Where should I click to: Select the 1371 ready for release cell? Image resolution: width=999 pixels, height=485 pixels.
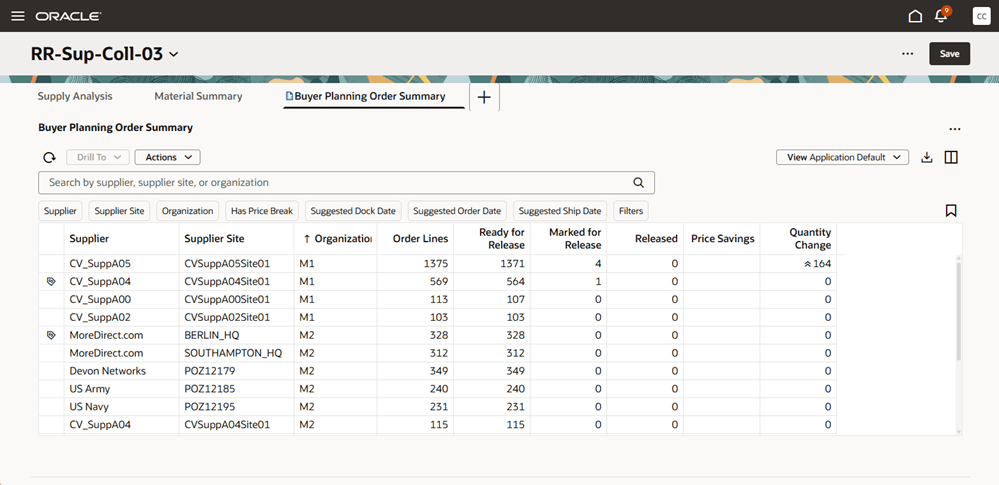[x=492, y=263]
